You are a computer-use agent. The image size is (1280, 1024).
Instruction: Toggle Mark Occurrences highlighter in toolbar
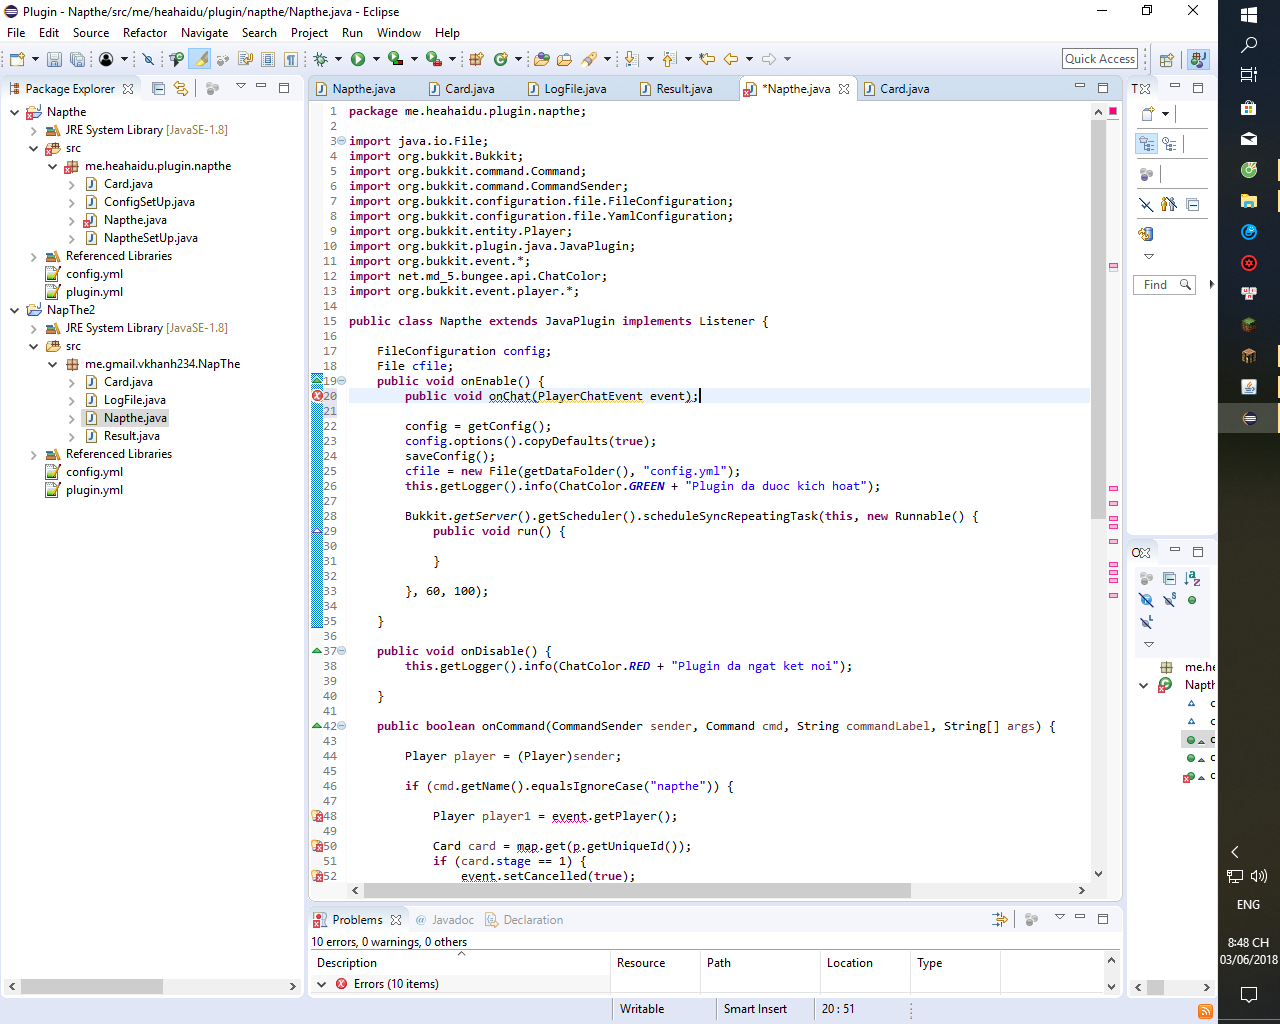tap(200, 59)
